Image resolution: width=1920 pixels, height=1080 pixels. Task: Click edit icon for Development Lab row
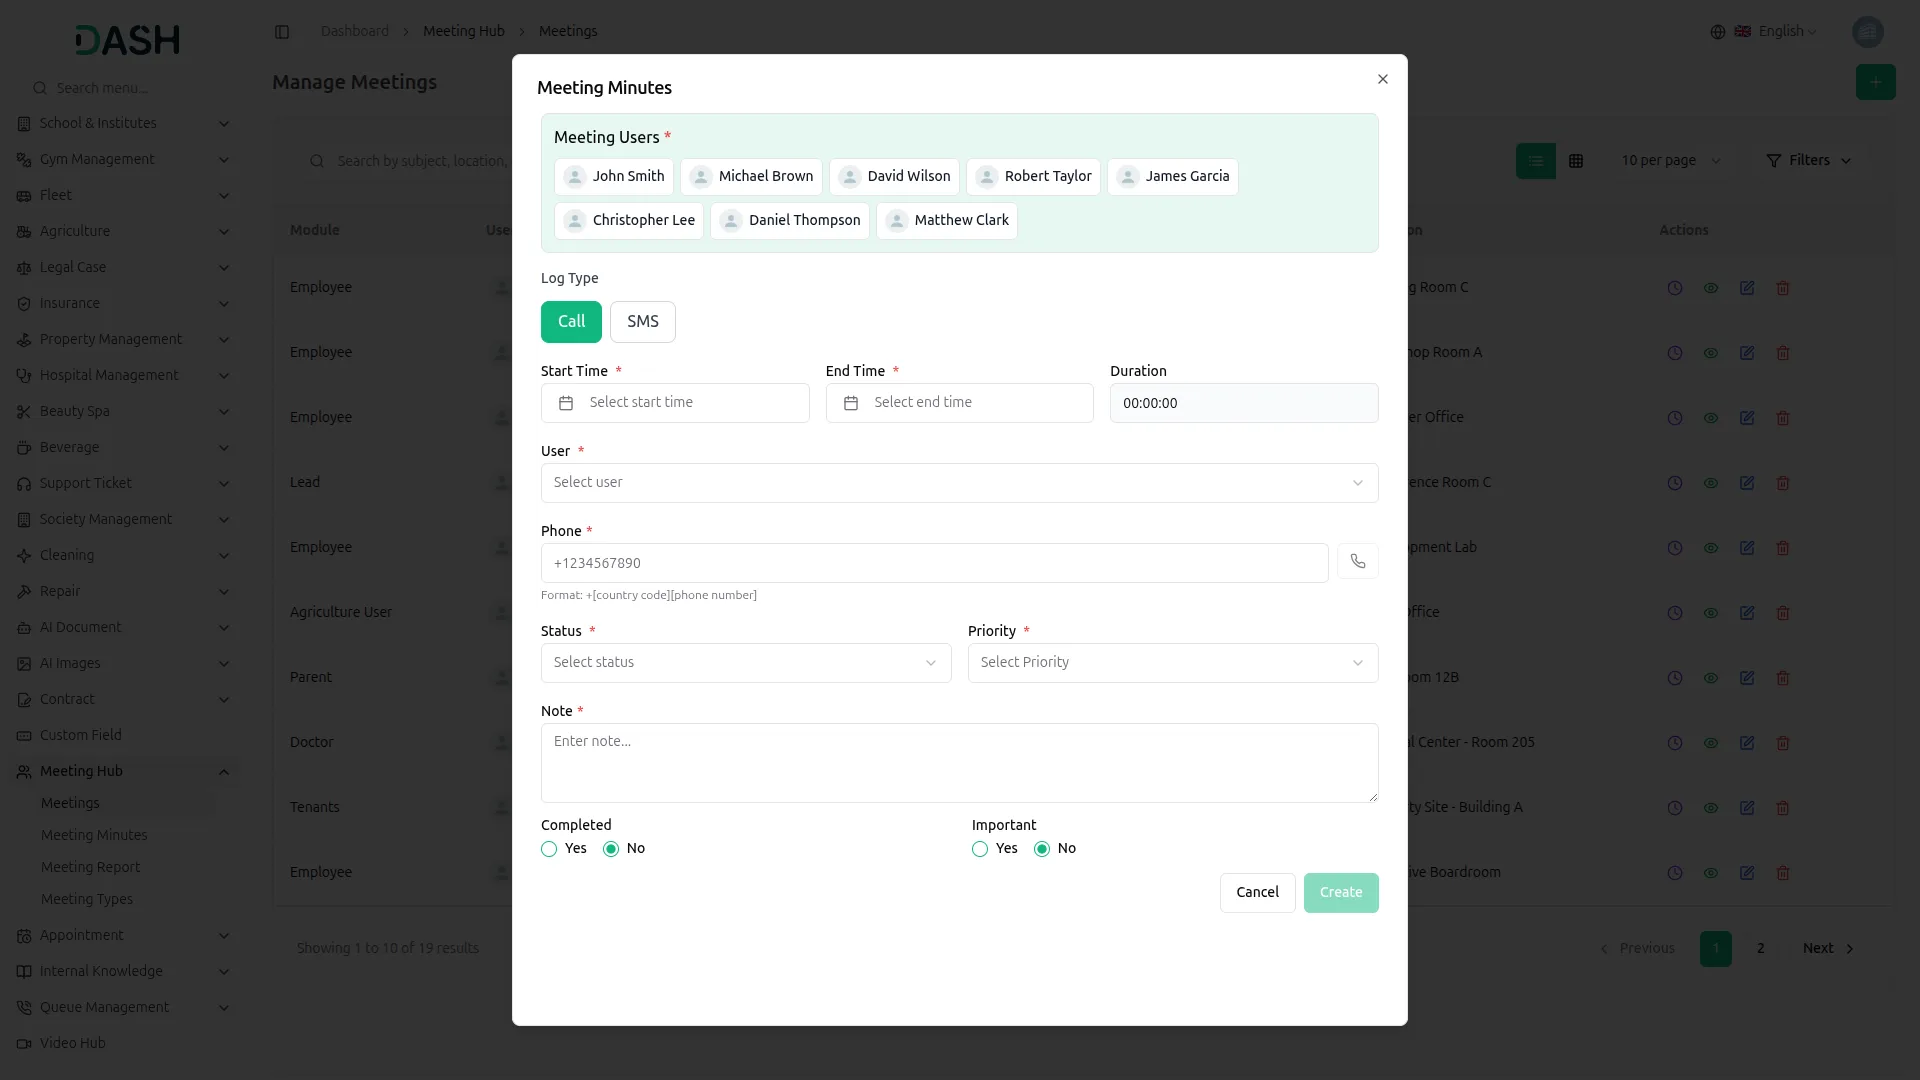tap(1746, 548)
